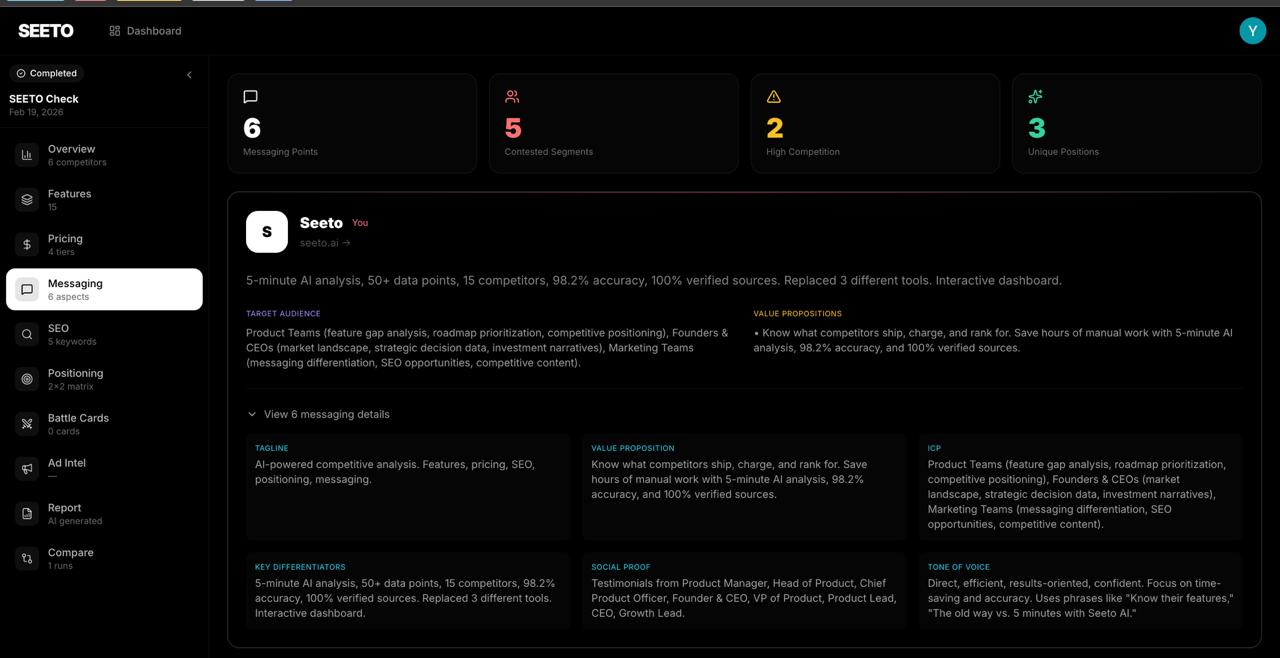This screenshot has width=1280, height=658.
Task: Click the Compare icon in sidebar
Action: click(x=26, y=558)
